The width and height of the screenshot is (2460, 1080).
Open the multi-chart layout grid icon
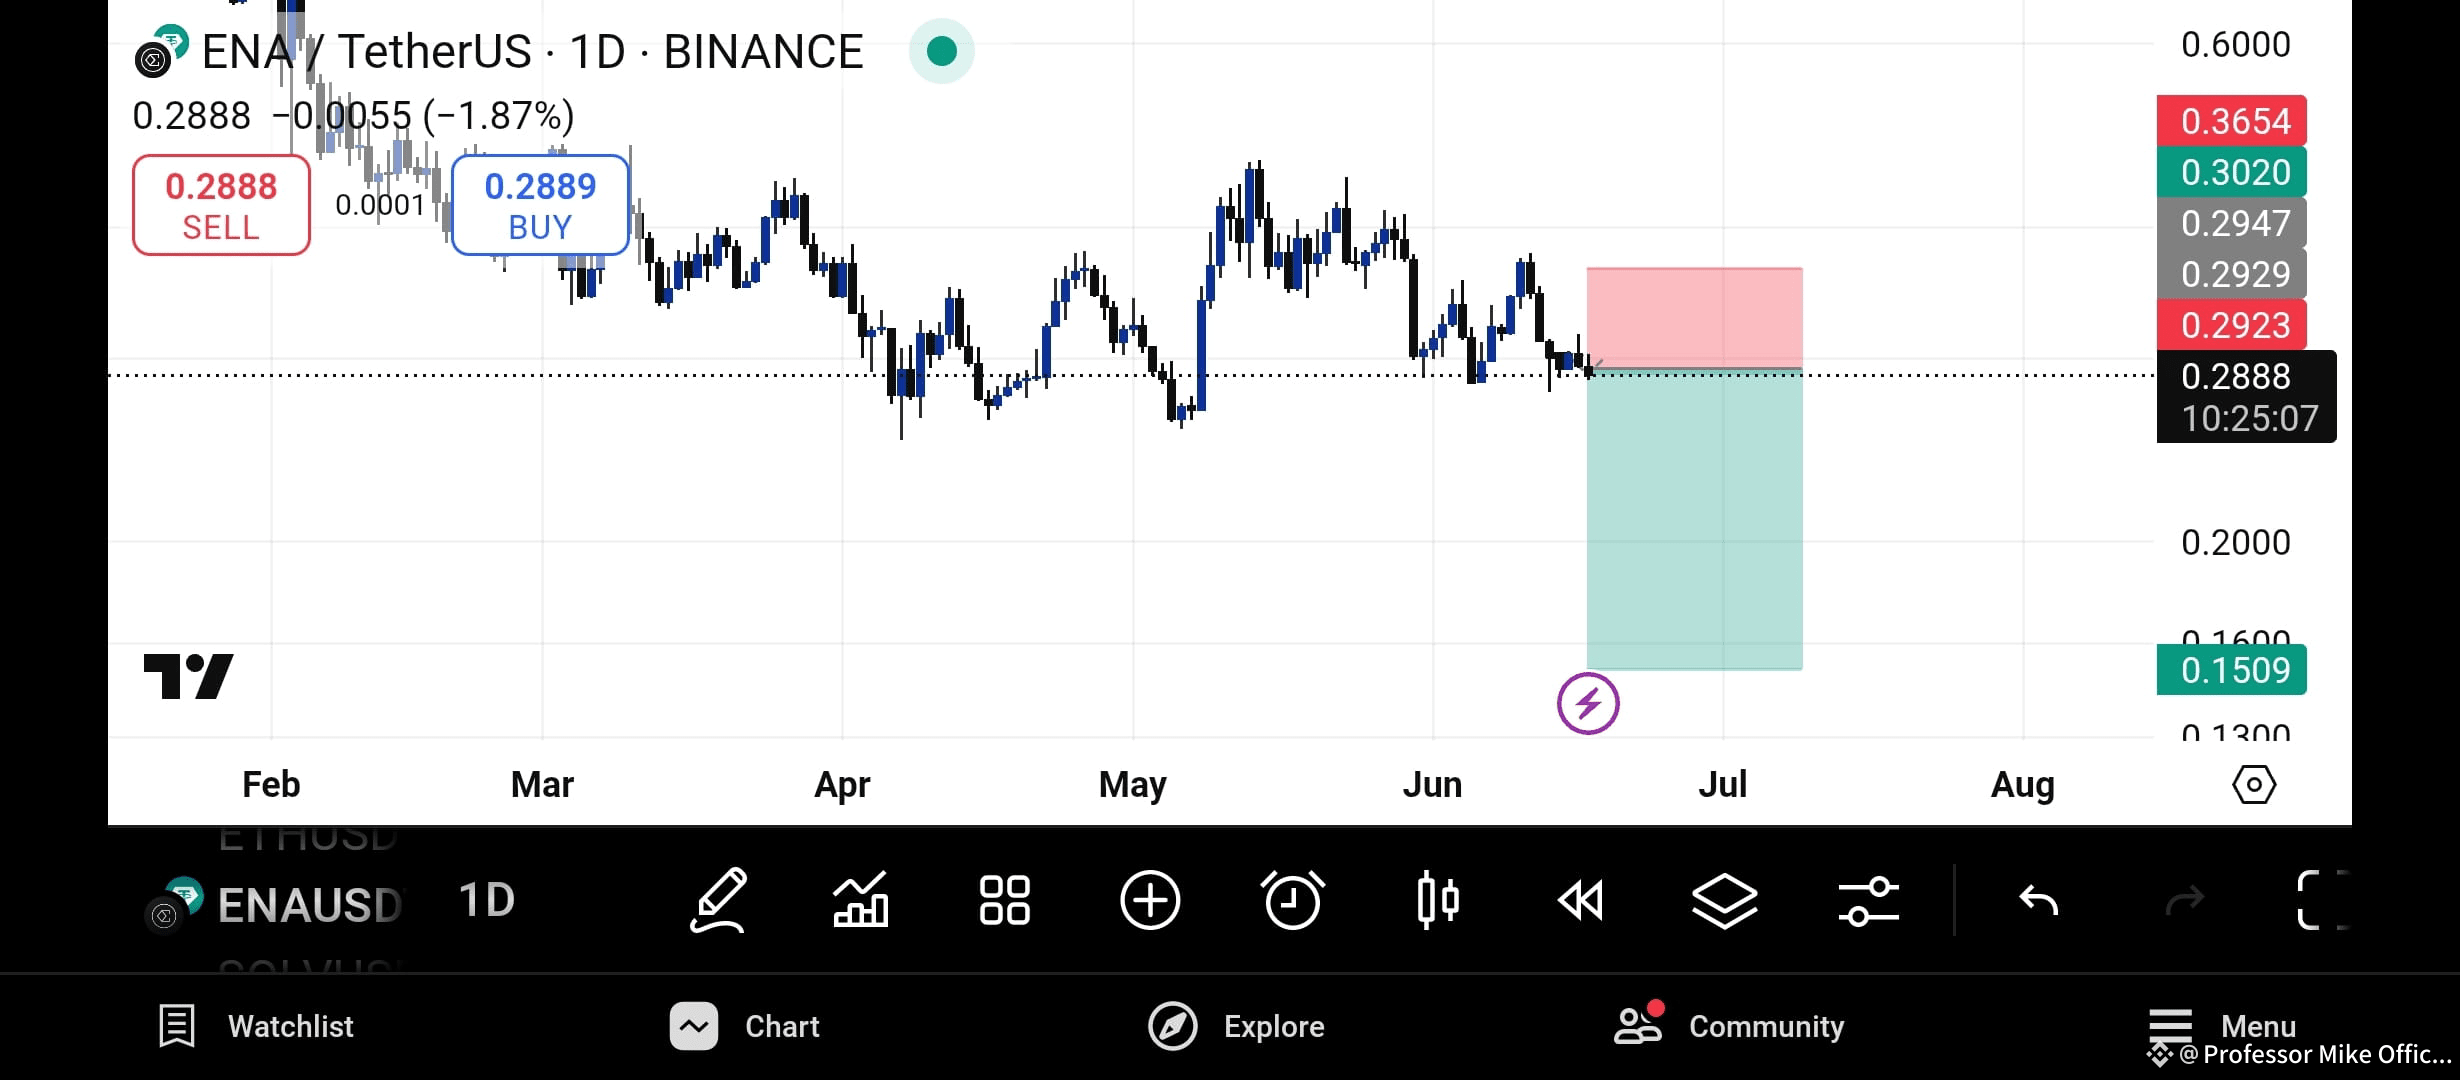(x=1003, y=900)
